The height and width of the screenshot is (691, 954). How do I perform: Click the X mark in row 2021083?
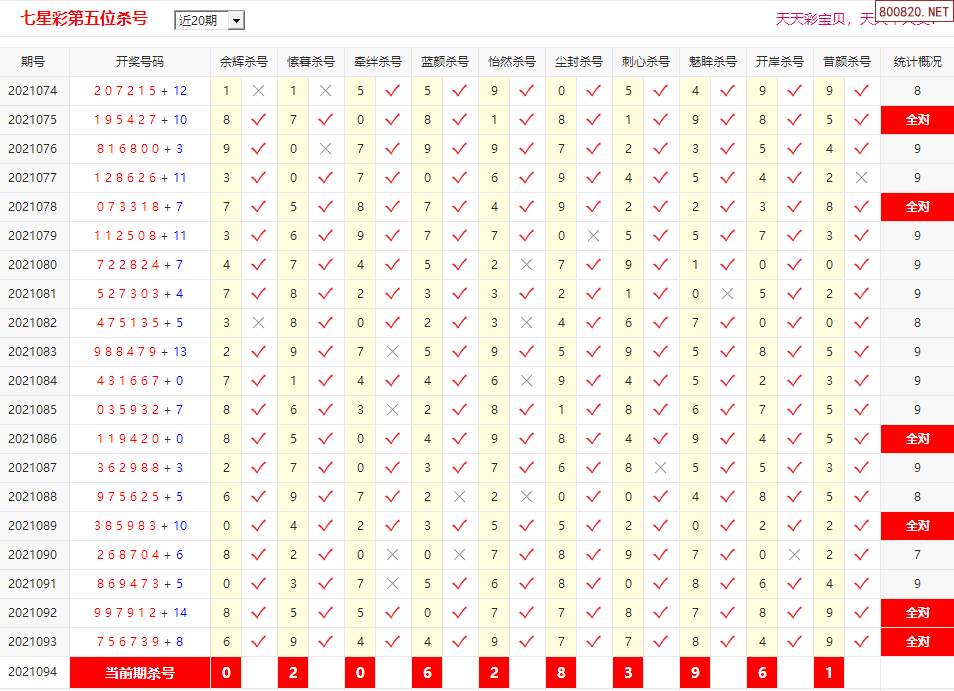(392, 352)
